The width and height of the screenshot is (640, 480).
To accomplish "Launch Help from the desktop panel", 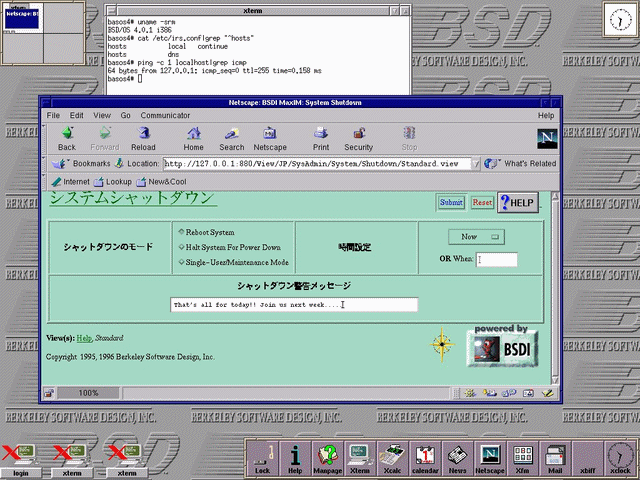I will pos(295,458).
